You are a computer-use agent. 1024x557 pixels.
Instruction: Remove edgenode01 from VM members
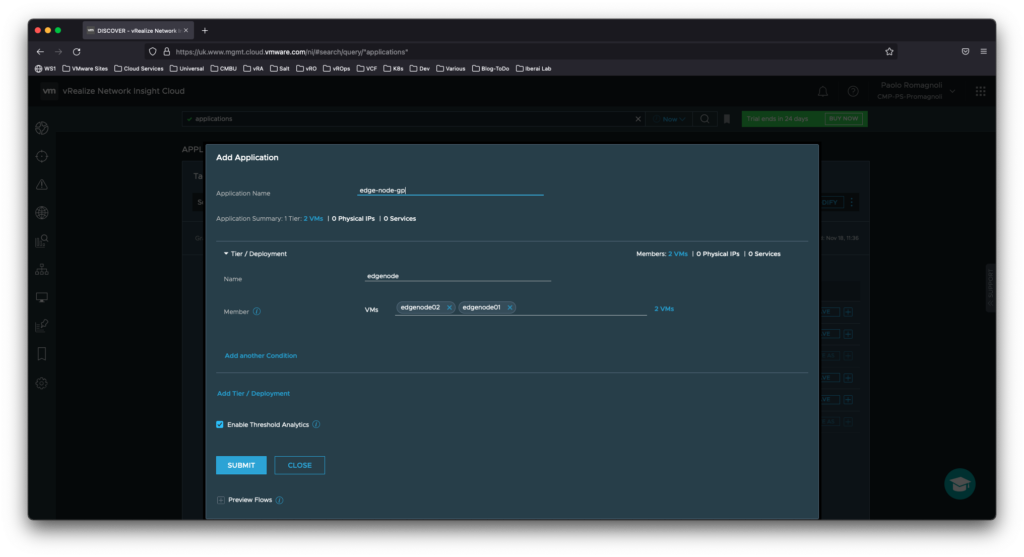[509, 308]
